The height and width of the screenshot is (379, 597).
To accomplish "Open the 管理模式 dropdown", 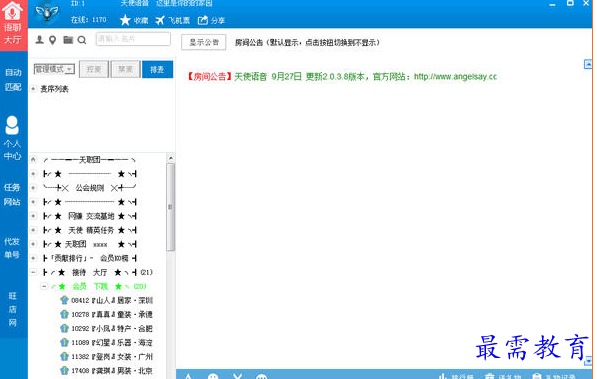I will coord(54,69).
